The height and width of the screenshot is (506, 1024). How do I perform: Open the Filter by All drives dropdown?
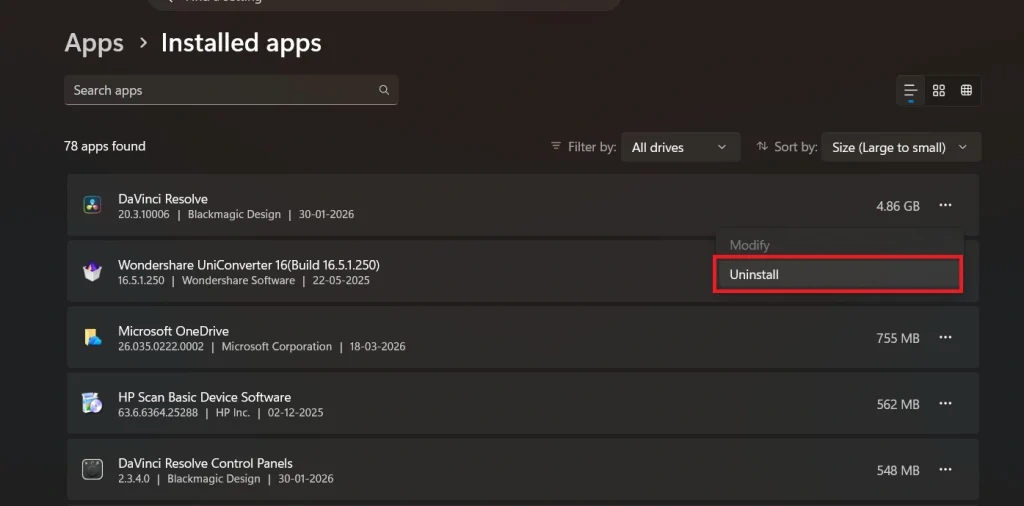pos(680,147)
